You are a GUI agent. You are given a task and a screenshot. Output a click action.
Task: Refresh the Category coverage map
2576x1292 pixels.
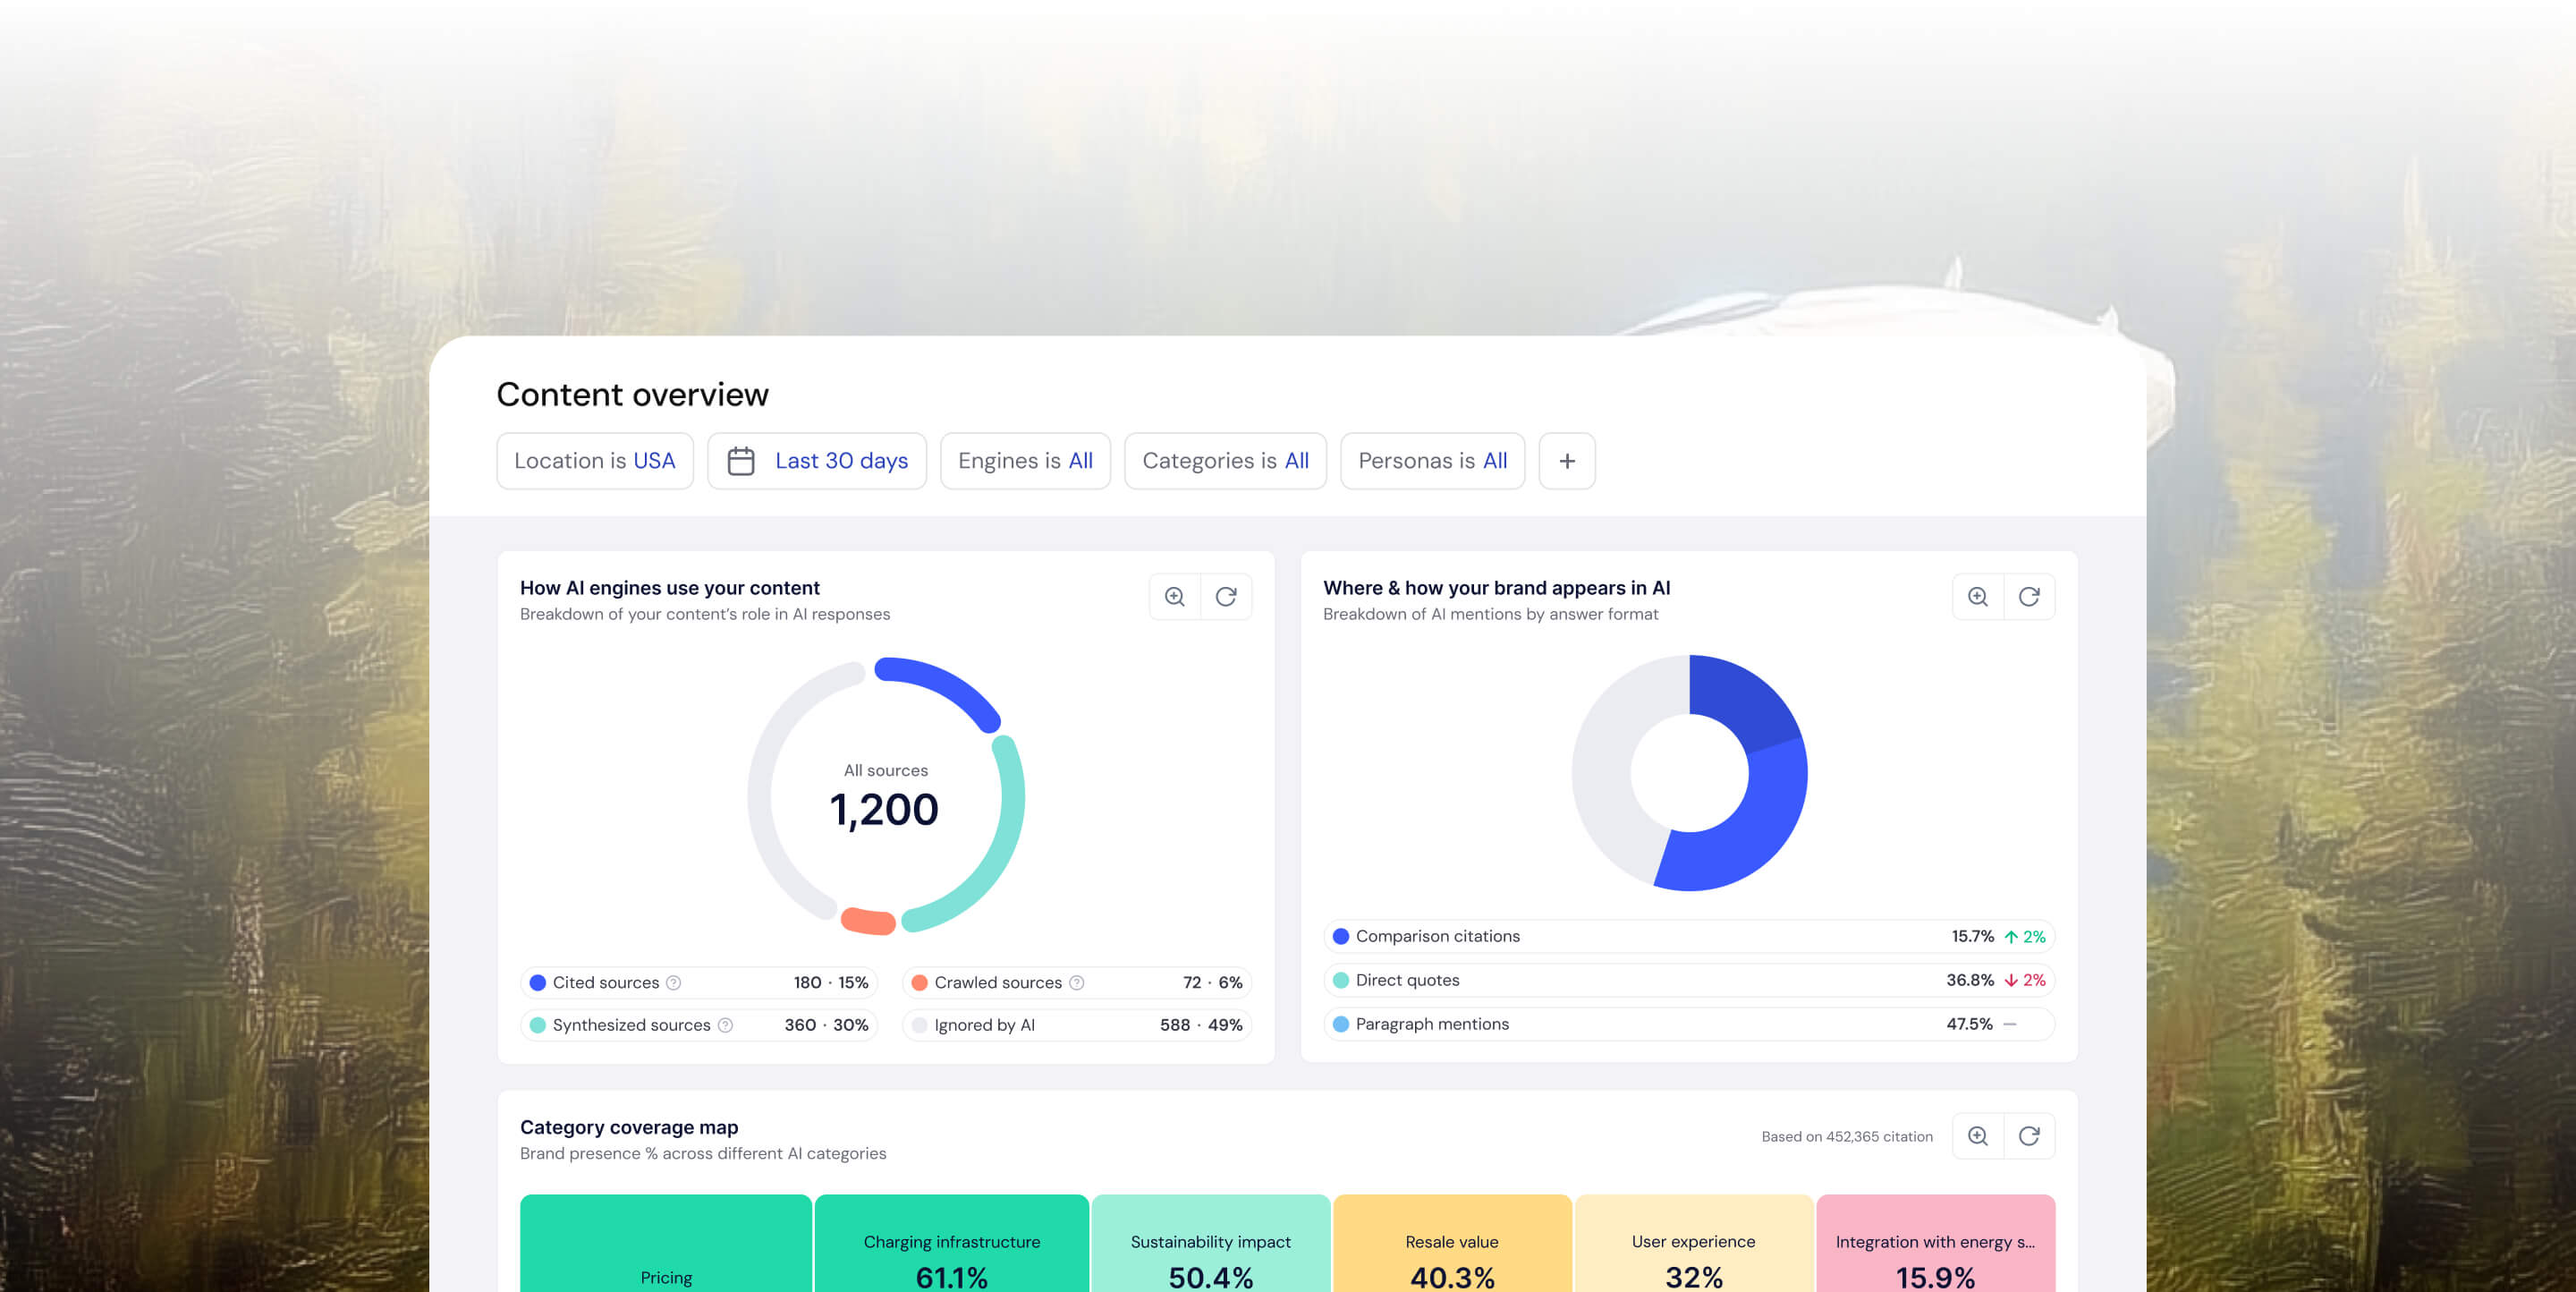tap(2030, 1136)
